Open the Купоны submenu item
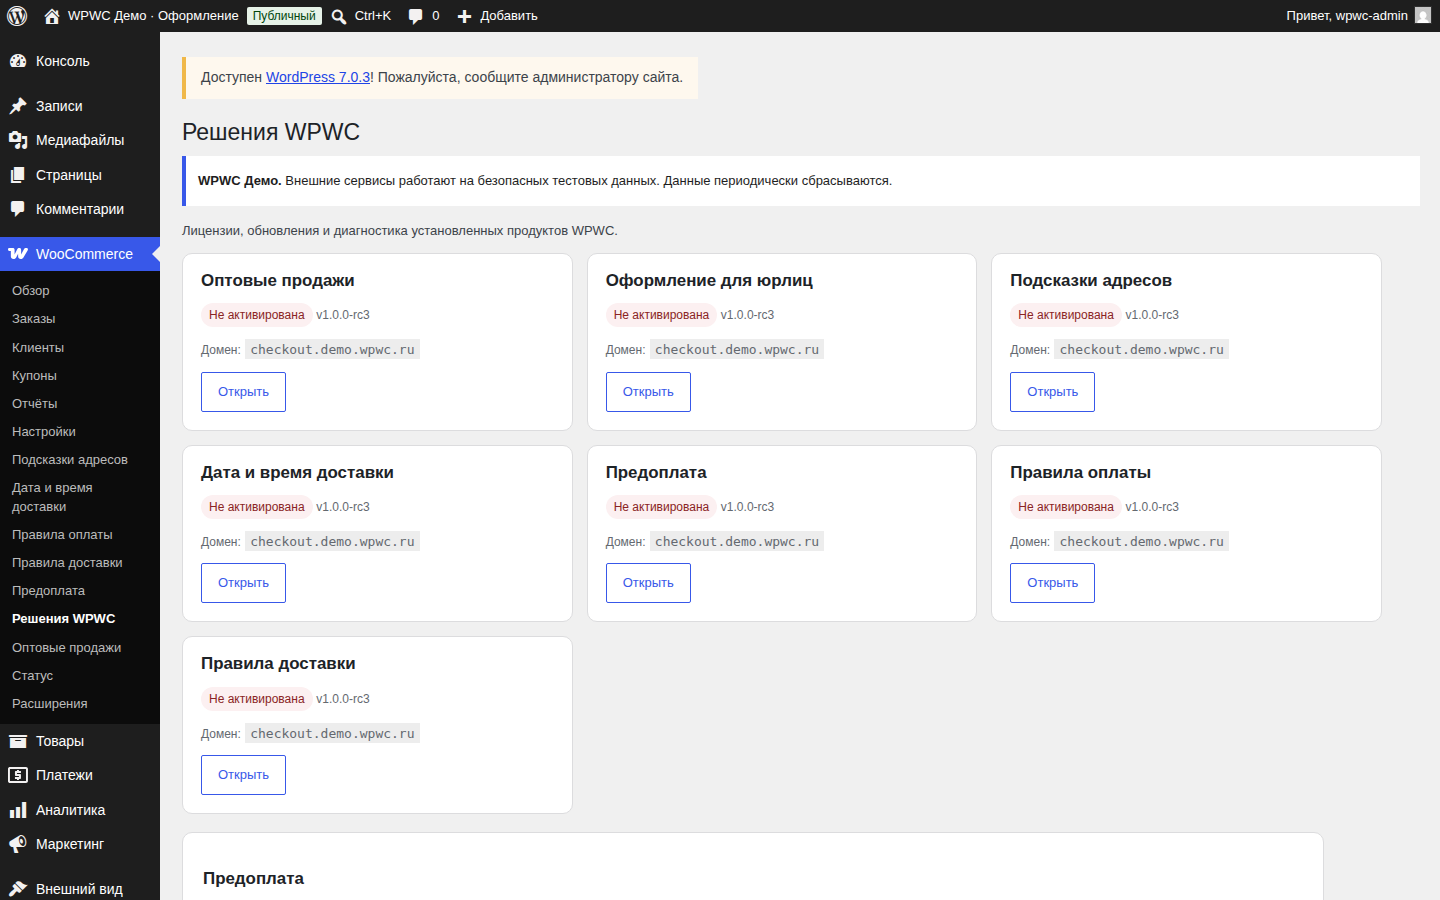The height and width of the screenshot is (900, 1440). tap(34, 376)
